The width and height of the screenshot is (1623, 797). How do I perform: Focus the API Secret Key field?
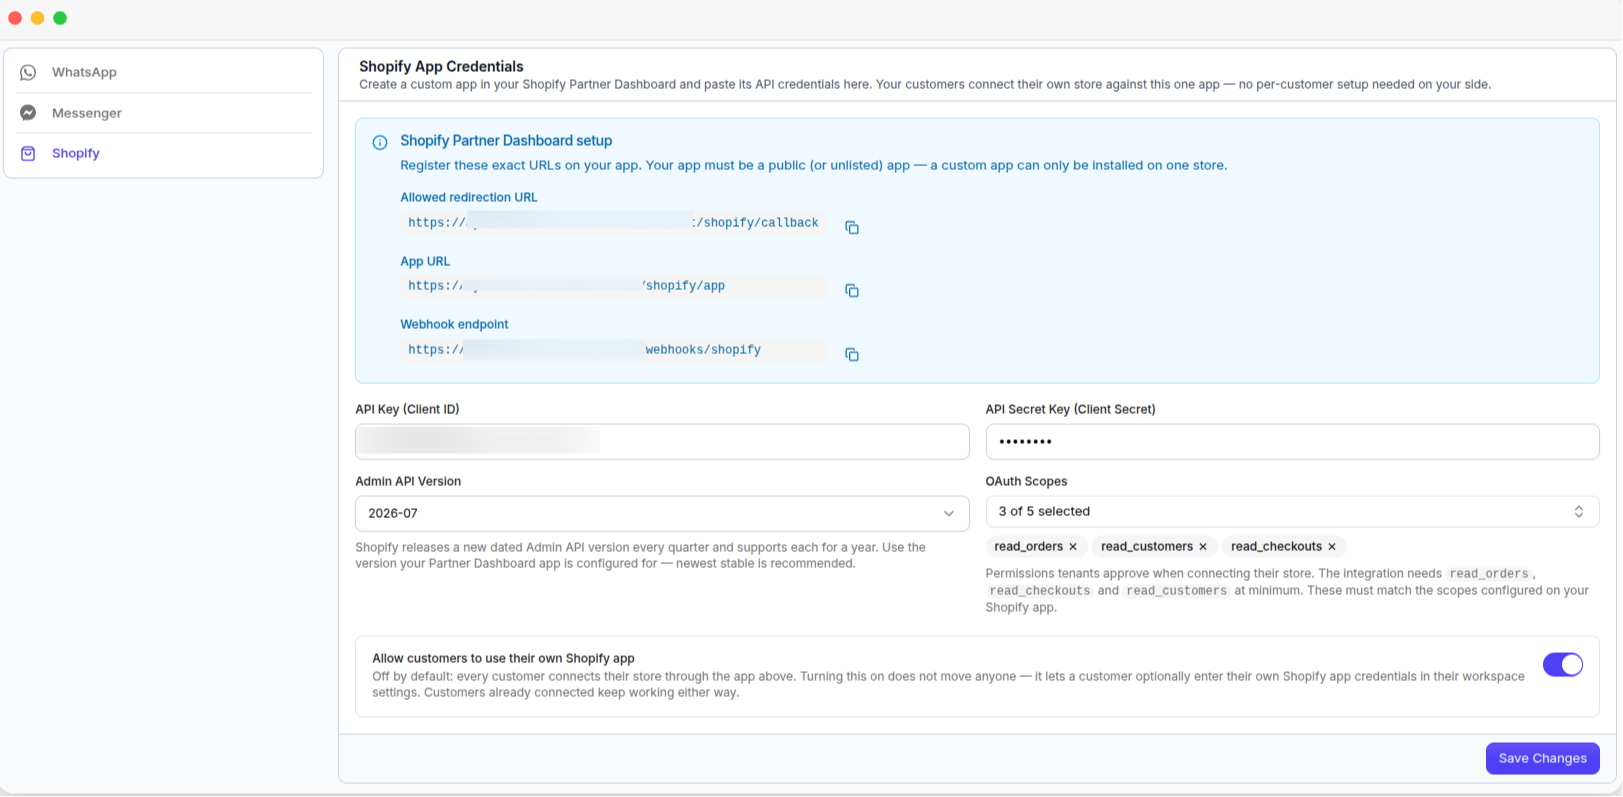(1292, 441)
